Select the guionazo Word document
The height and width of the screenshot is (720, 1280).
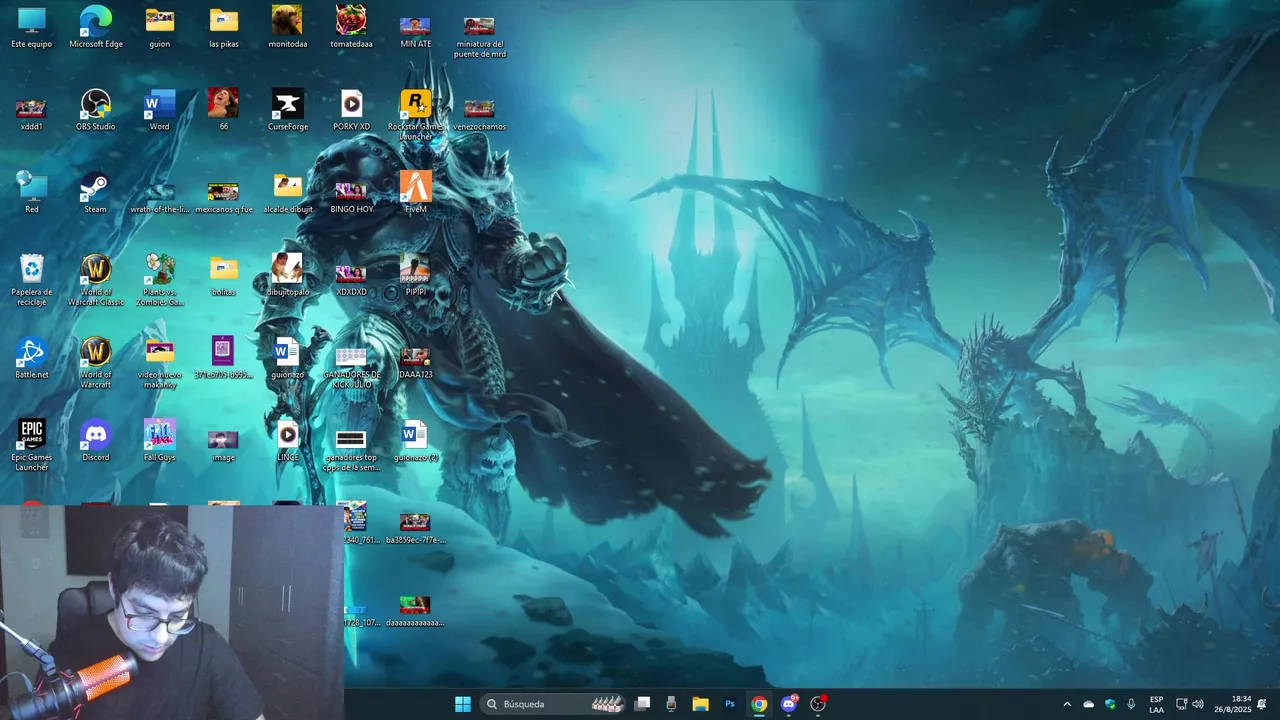[x=288, y=358]
